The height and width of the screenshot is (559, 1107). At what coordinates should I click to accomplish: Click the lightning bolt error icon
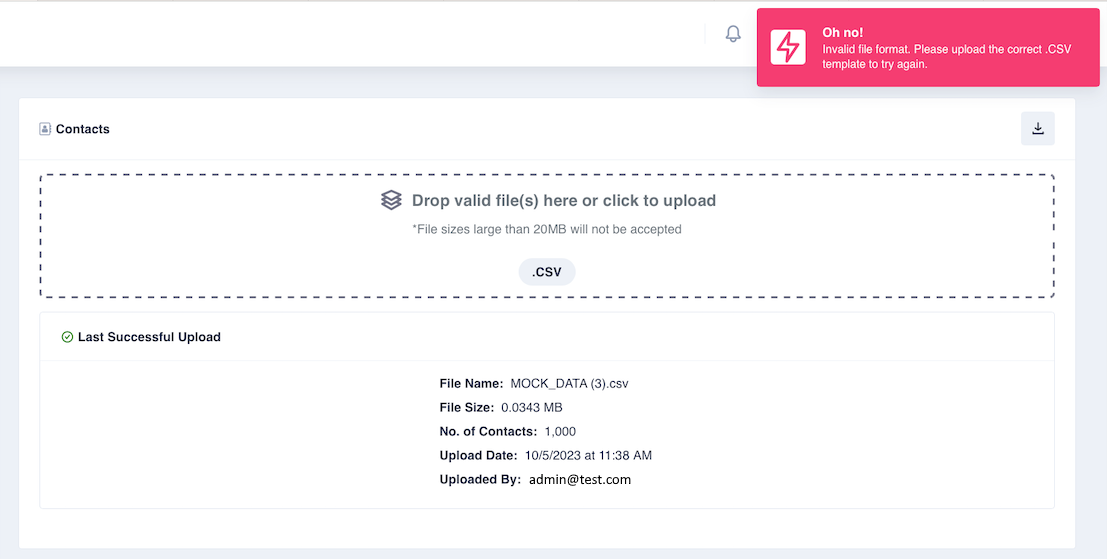tap(788, 47)
